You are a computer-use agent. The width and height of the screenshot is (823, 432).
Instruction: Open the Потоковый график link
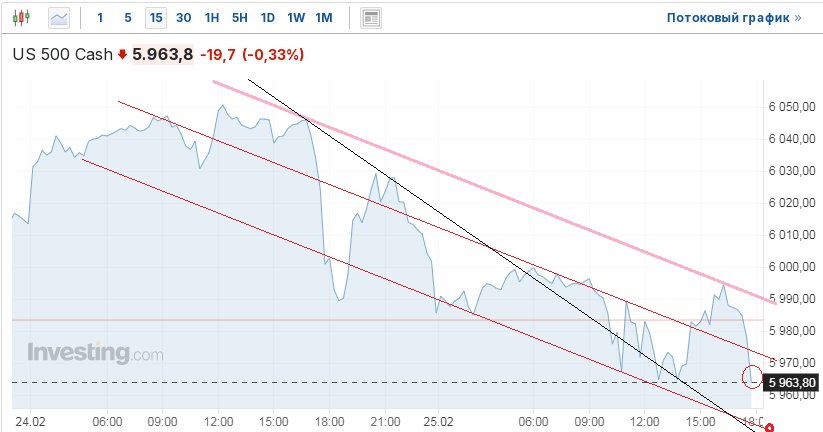[x=734, y=17]
